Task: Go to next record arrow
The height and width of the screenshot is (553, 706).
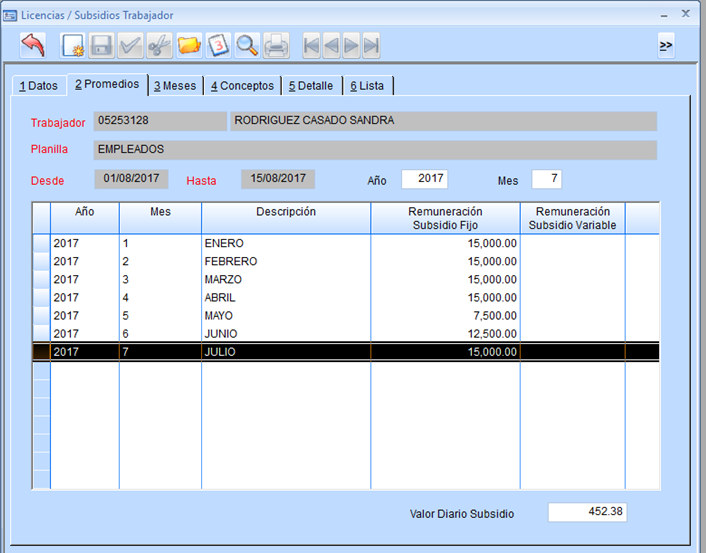Action: pyautogui.click(x=351, y=45)
